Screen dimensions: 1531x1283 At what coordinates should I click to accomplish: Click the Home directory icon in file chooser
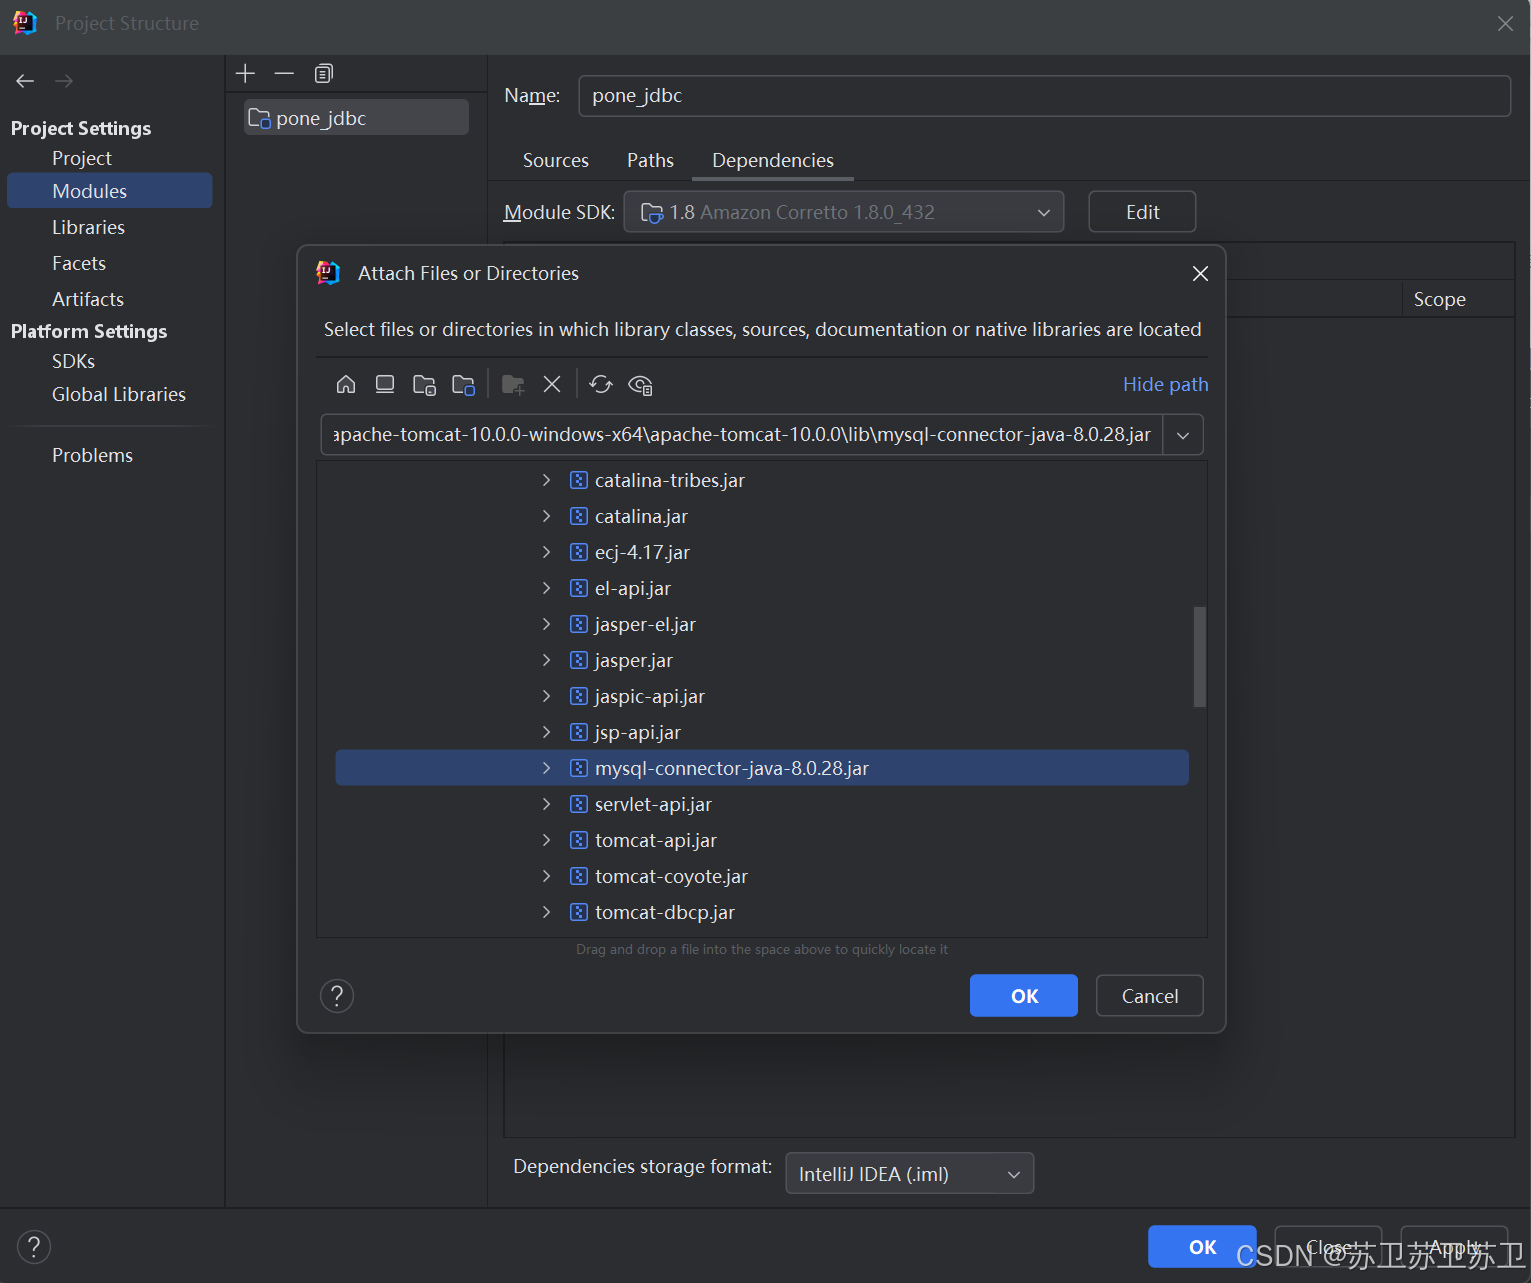[346, 385]
